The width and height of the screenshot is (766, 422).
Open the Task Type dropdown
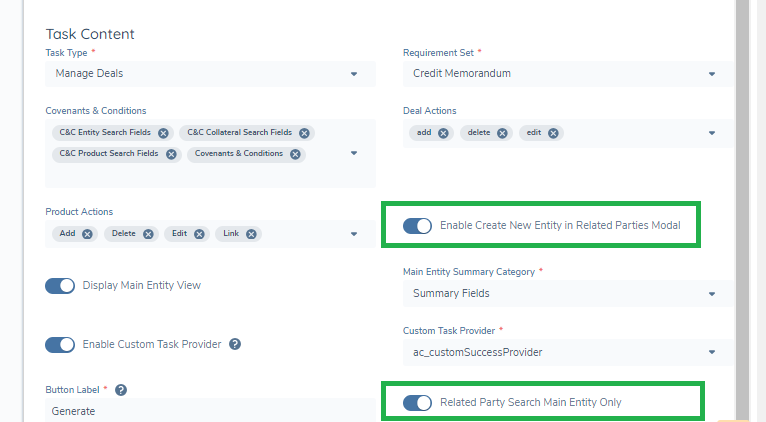pyautogui.click(x=354, y=74)
